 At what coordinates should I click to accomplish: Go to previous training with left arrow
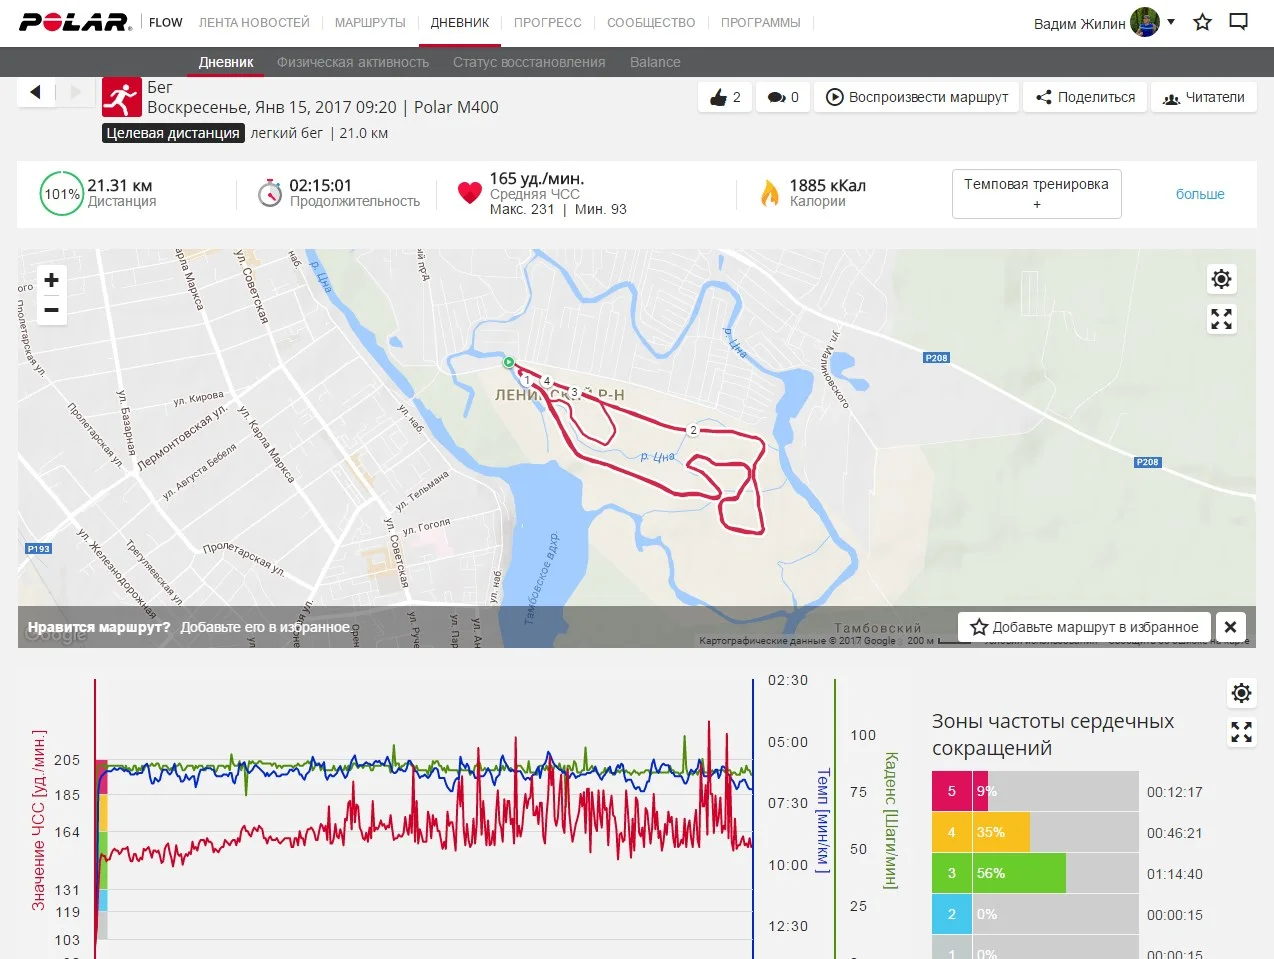(x=36, y=93)
